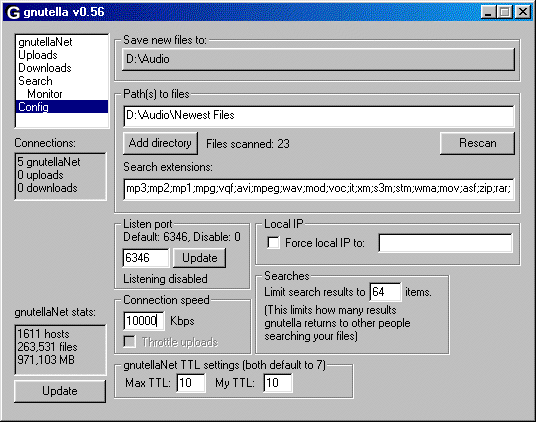This screenshot has width=536, height=422.
Task: Close the gnutella window
Action: [x=523, y=12]
